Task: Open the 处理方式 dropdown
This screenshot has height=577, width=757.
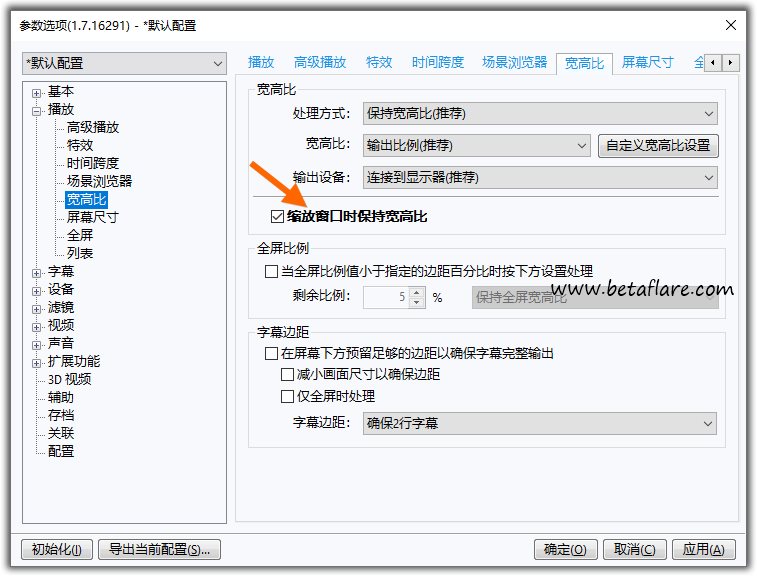Action: [x=540, y=114]
